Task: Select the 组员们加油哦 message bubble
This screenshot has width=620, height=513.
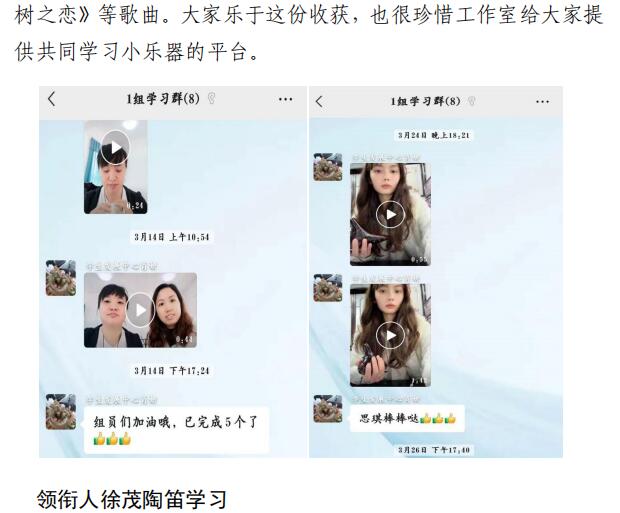Action: pyautogui.click(x=176, y=430)
